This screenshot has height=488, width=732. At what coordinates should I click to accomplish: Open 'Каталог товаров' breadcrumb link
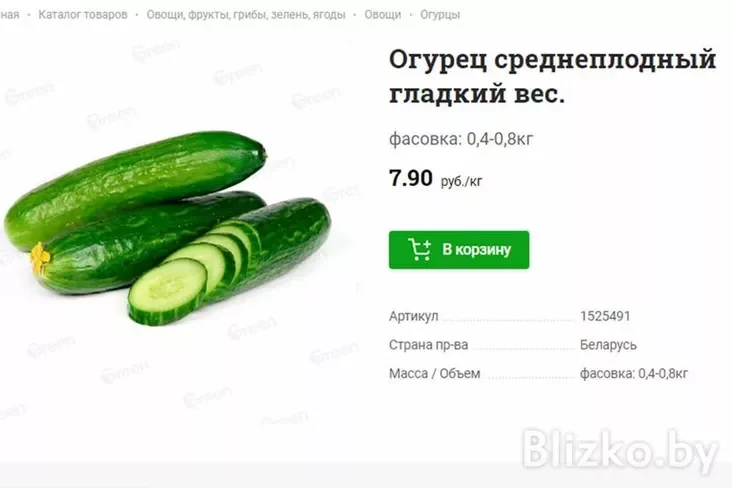pyautogui.click(x=83, y=14)
